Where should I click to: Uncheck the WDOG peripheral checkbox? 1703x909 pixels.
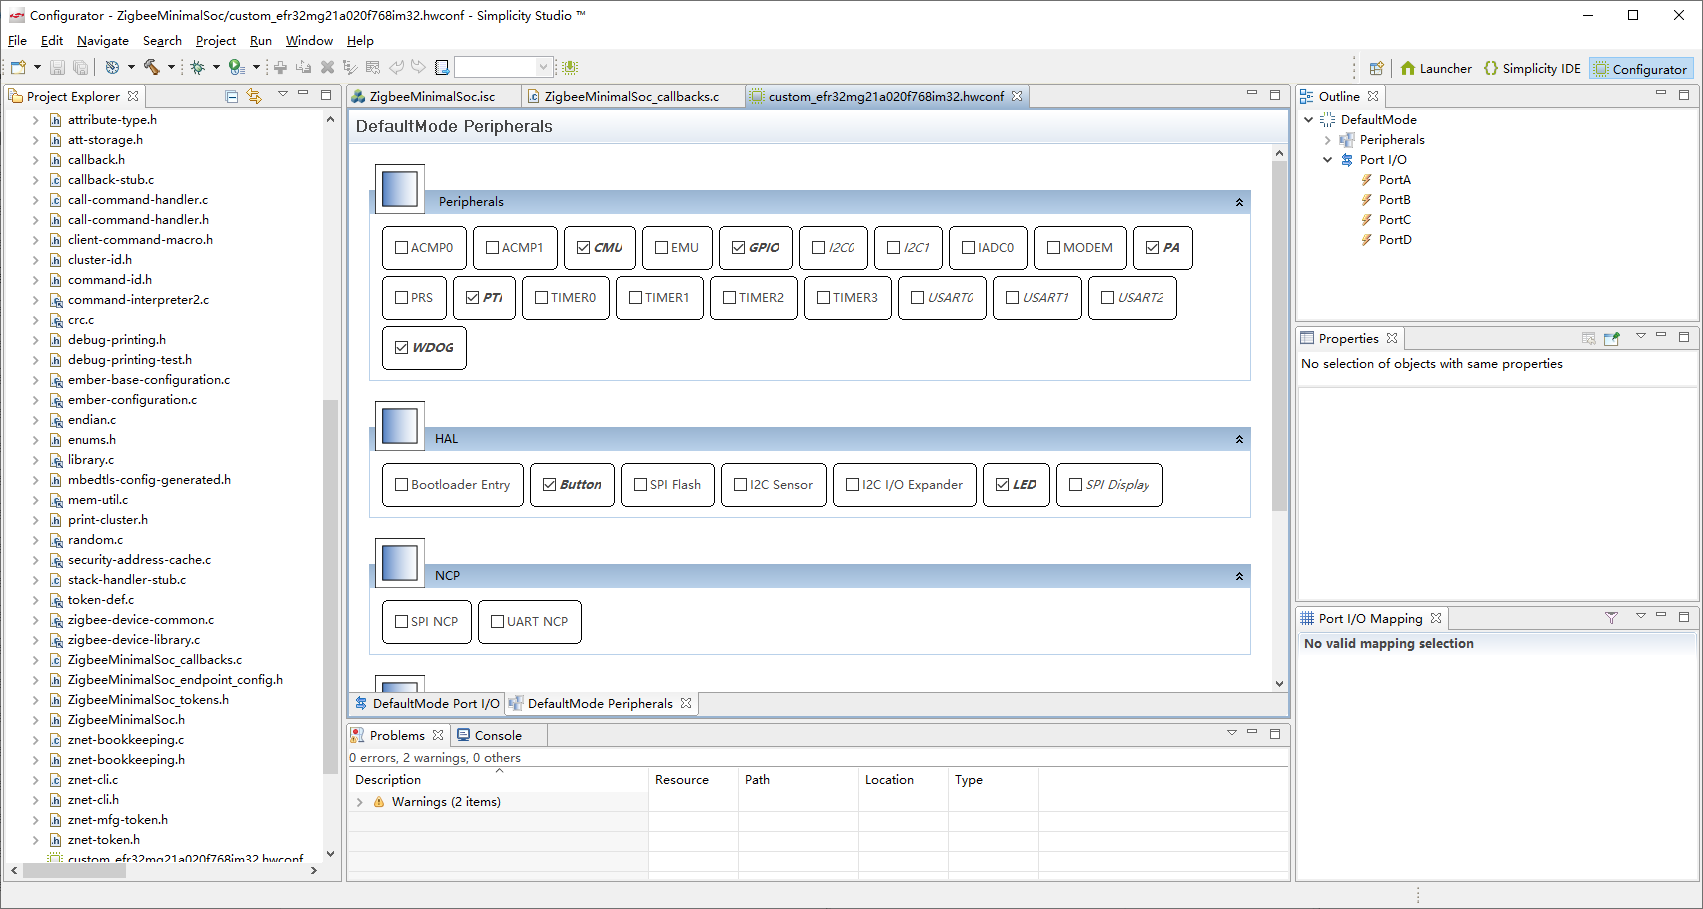click(x=402, y=348)
